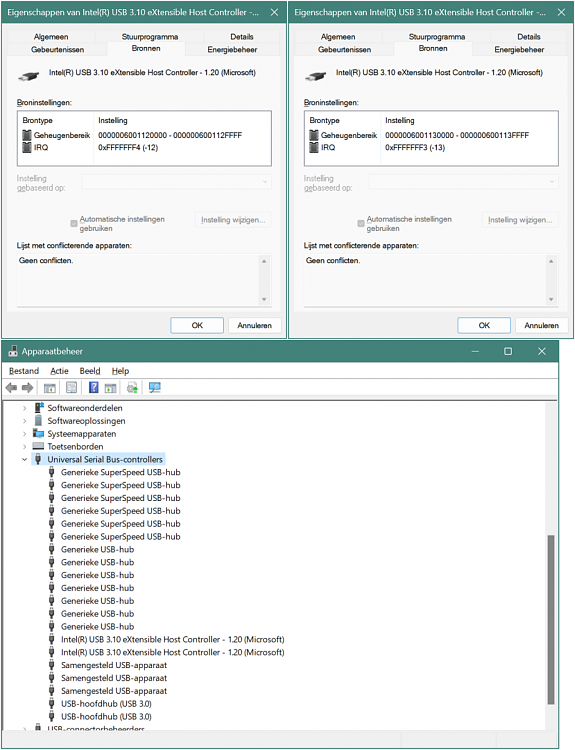Select memory range 0000006001130000 - 000000600113FFFF
Viewport: 575px width, 750px height.
pyautogui.click(x=457, y=135)
